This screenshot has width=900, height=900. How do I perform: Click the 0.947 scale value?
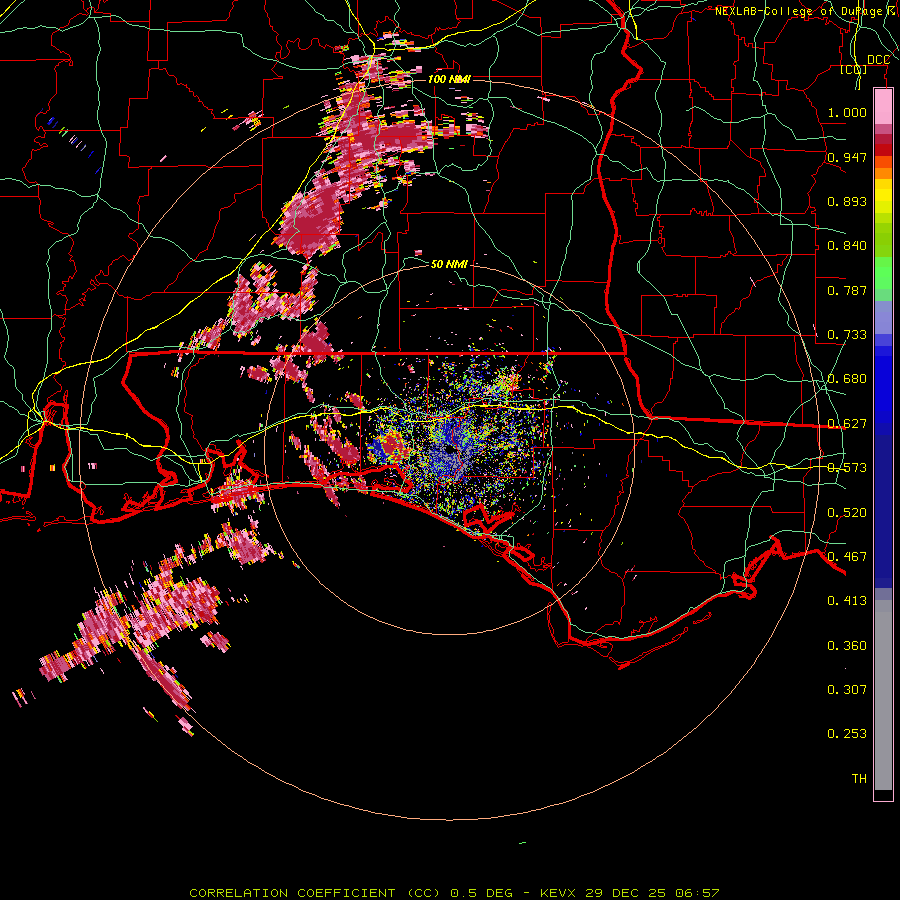[x=847, y=157]
